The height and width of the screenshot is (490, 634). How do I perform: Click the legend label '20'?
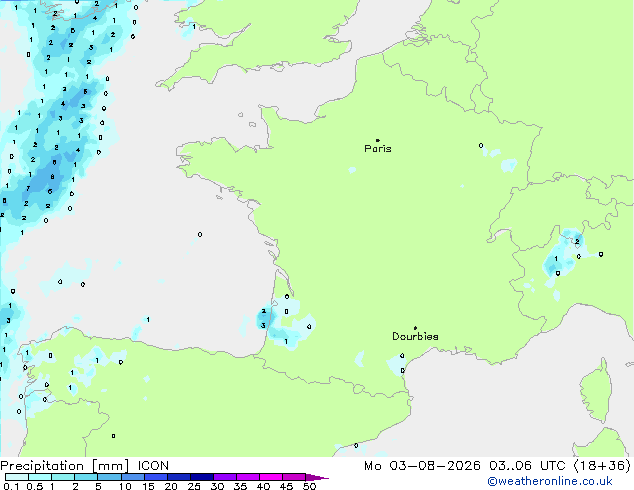(171, 486)
